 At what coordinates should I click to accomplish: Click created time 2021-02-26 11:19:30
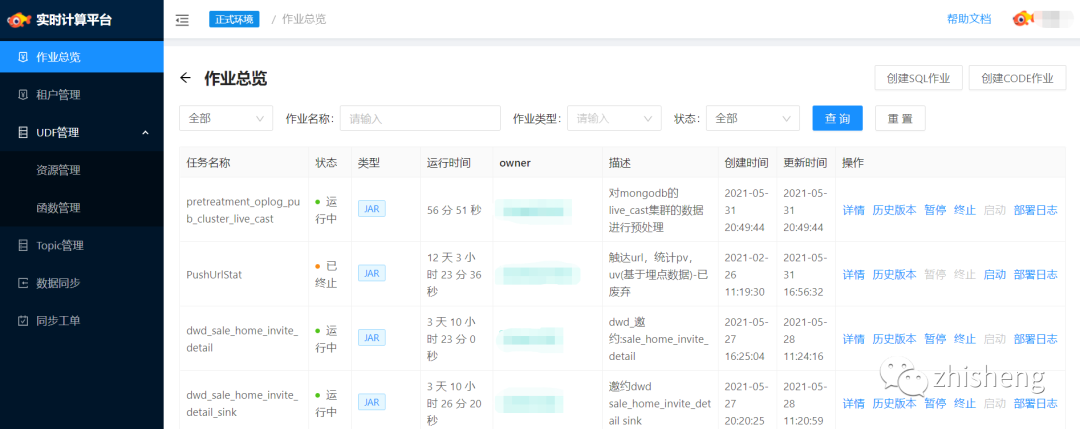point(745,274)
